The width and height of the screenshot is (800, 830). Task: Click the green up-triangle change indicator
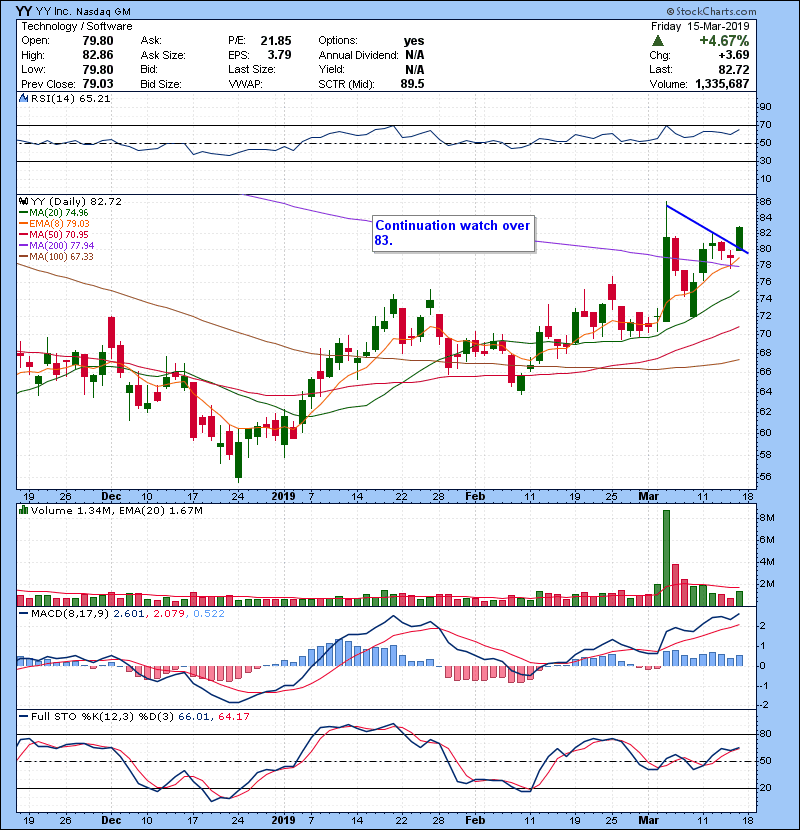(658, 41)
